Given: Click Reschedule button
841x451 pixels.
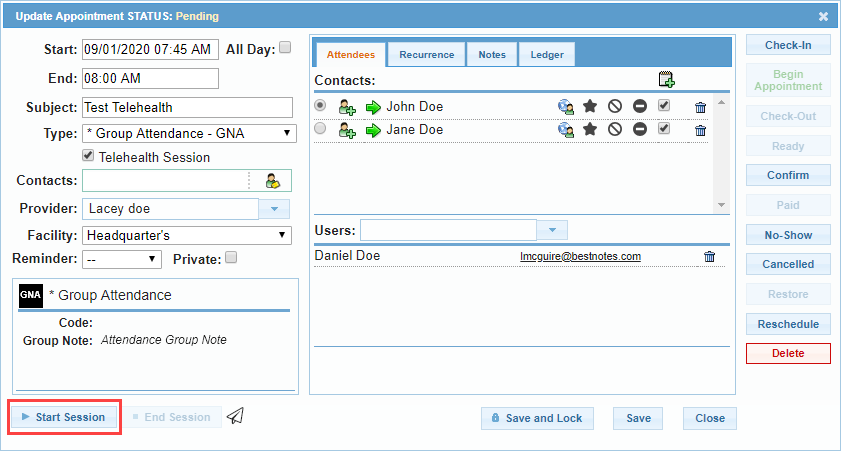Looking at the screenshot, I should [788, 324].
